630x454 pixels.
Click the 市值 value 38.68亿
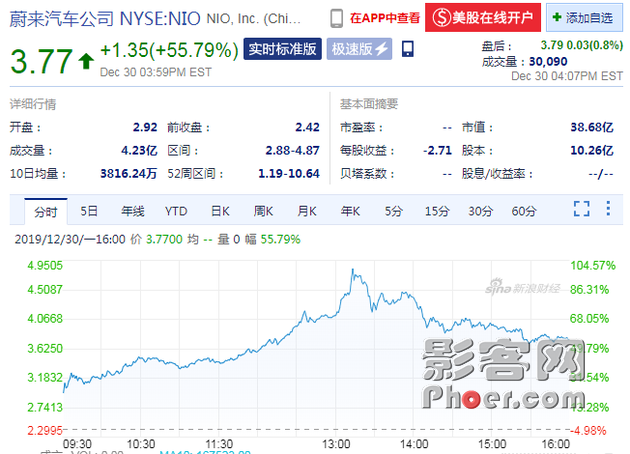(592, 127)
